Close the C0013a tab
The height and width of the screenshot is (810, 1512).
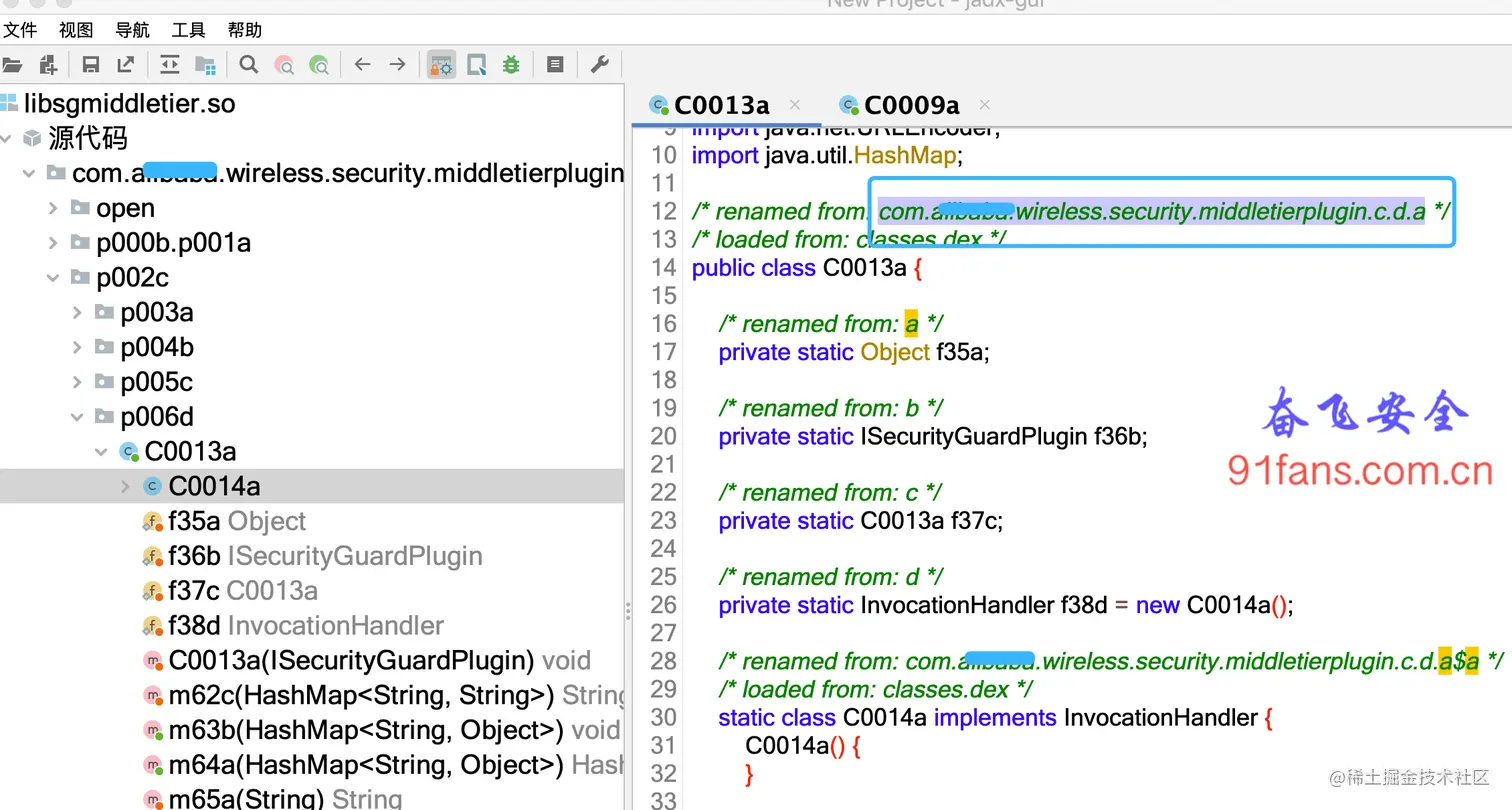[795, 104]
